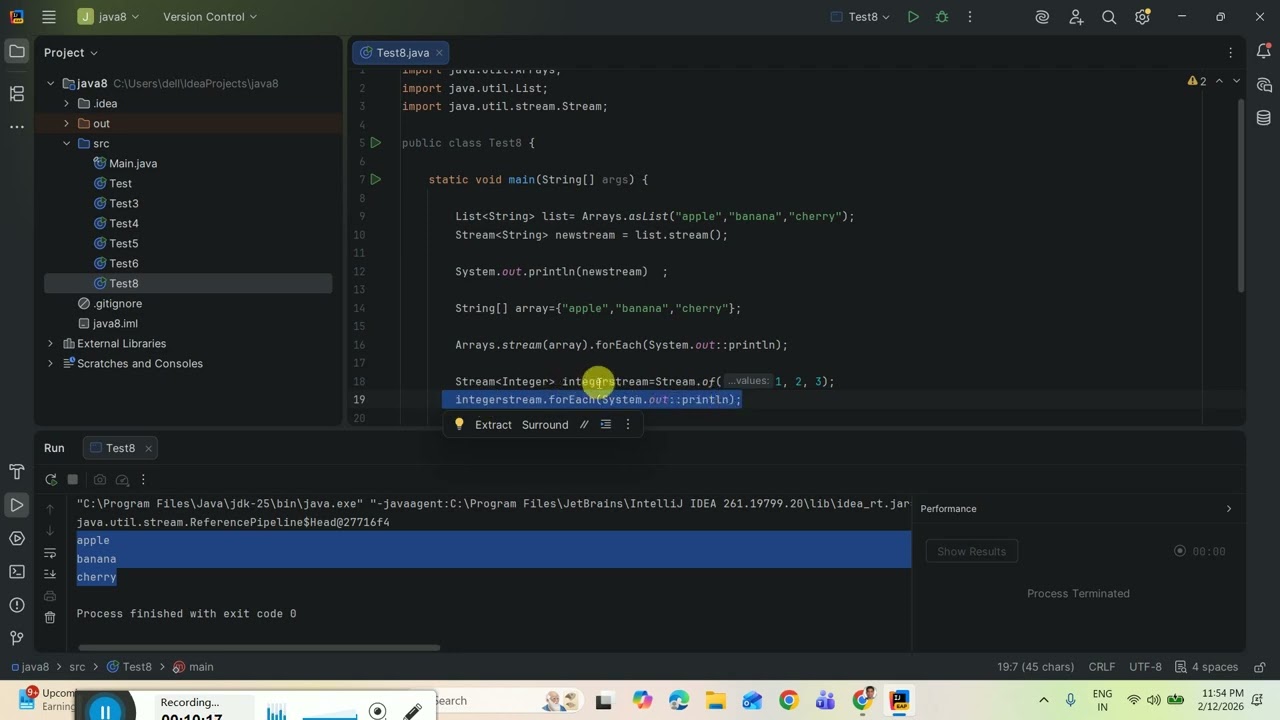Run the Test8 configuration from the top toolbar
The height and width of the screenshot is (720, 1280).
[x=913, y=17]
